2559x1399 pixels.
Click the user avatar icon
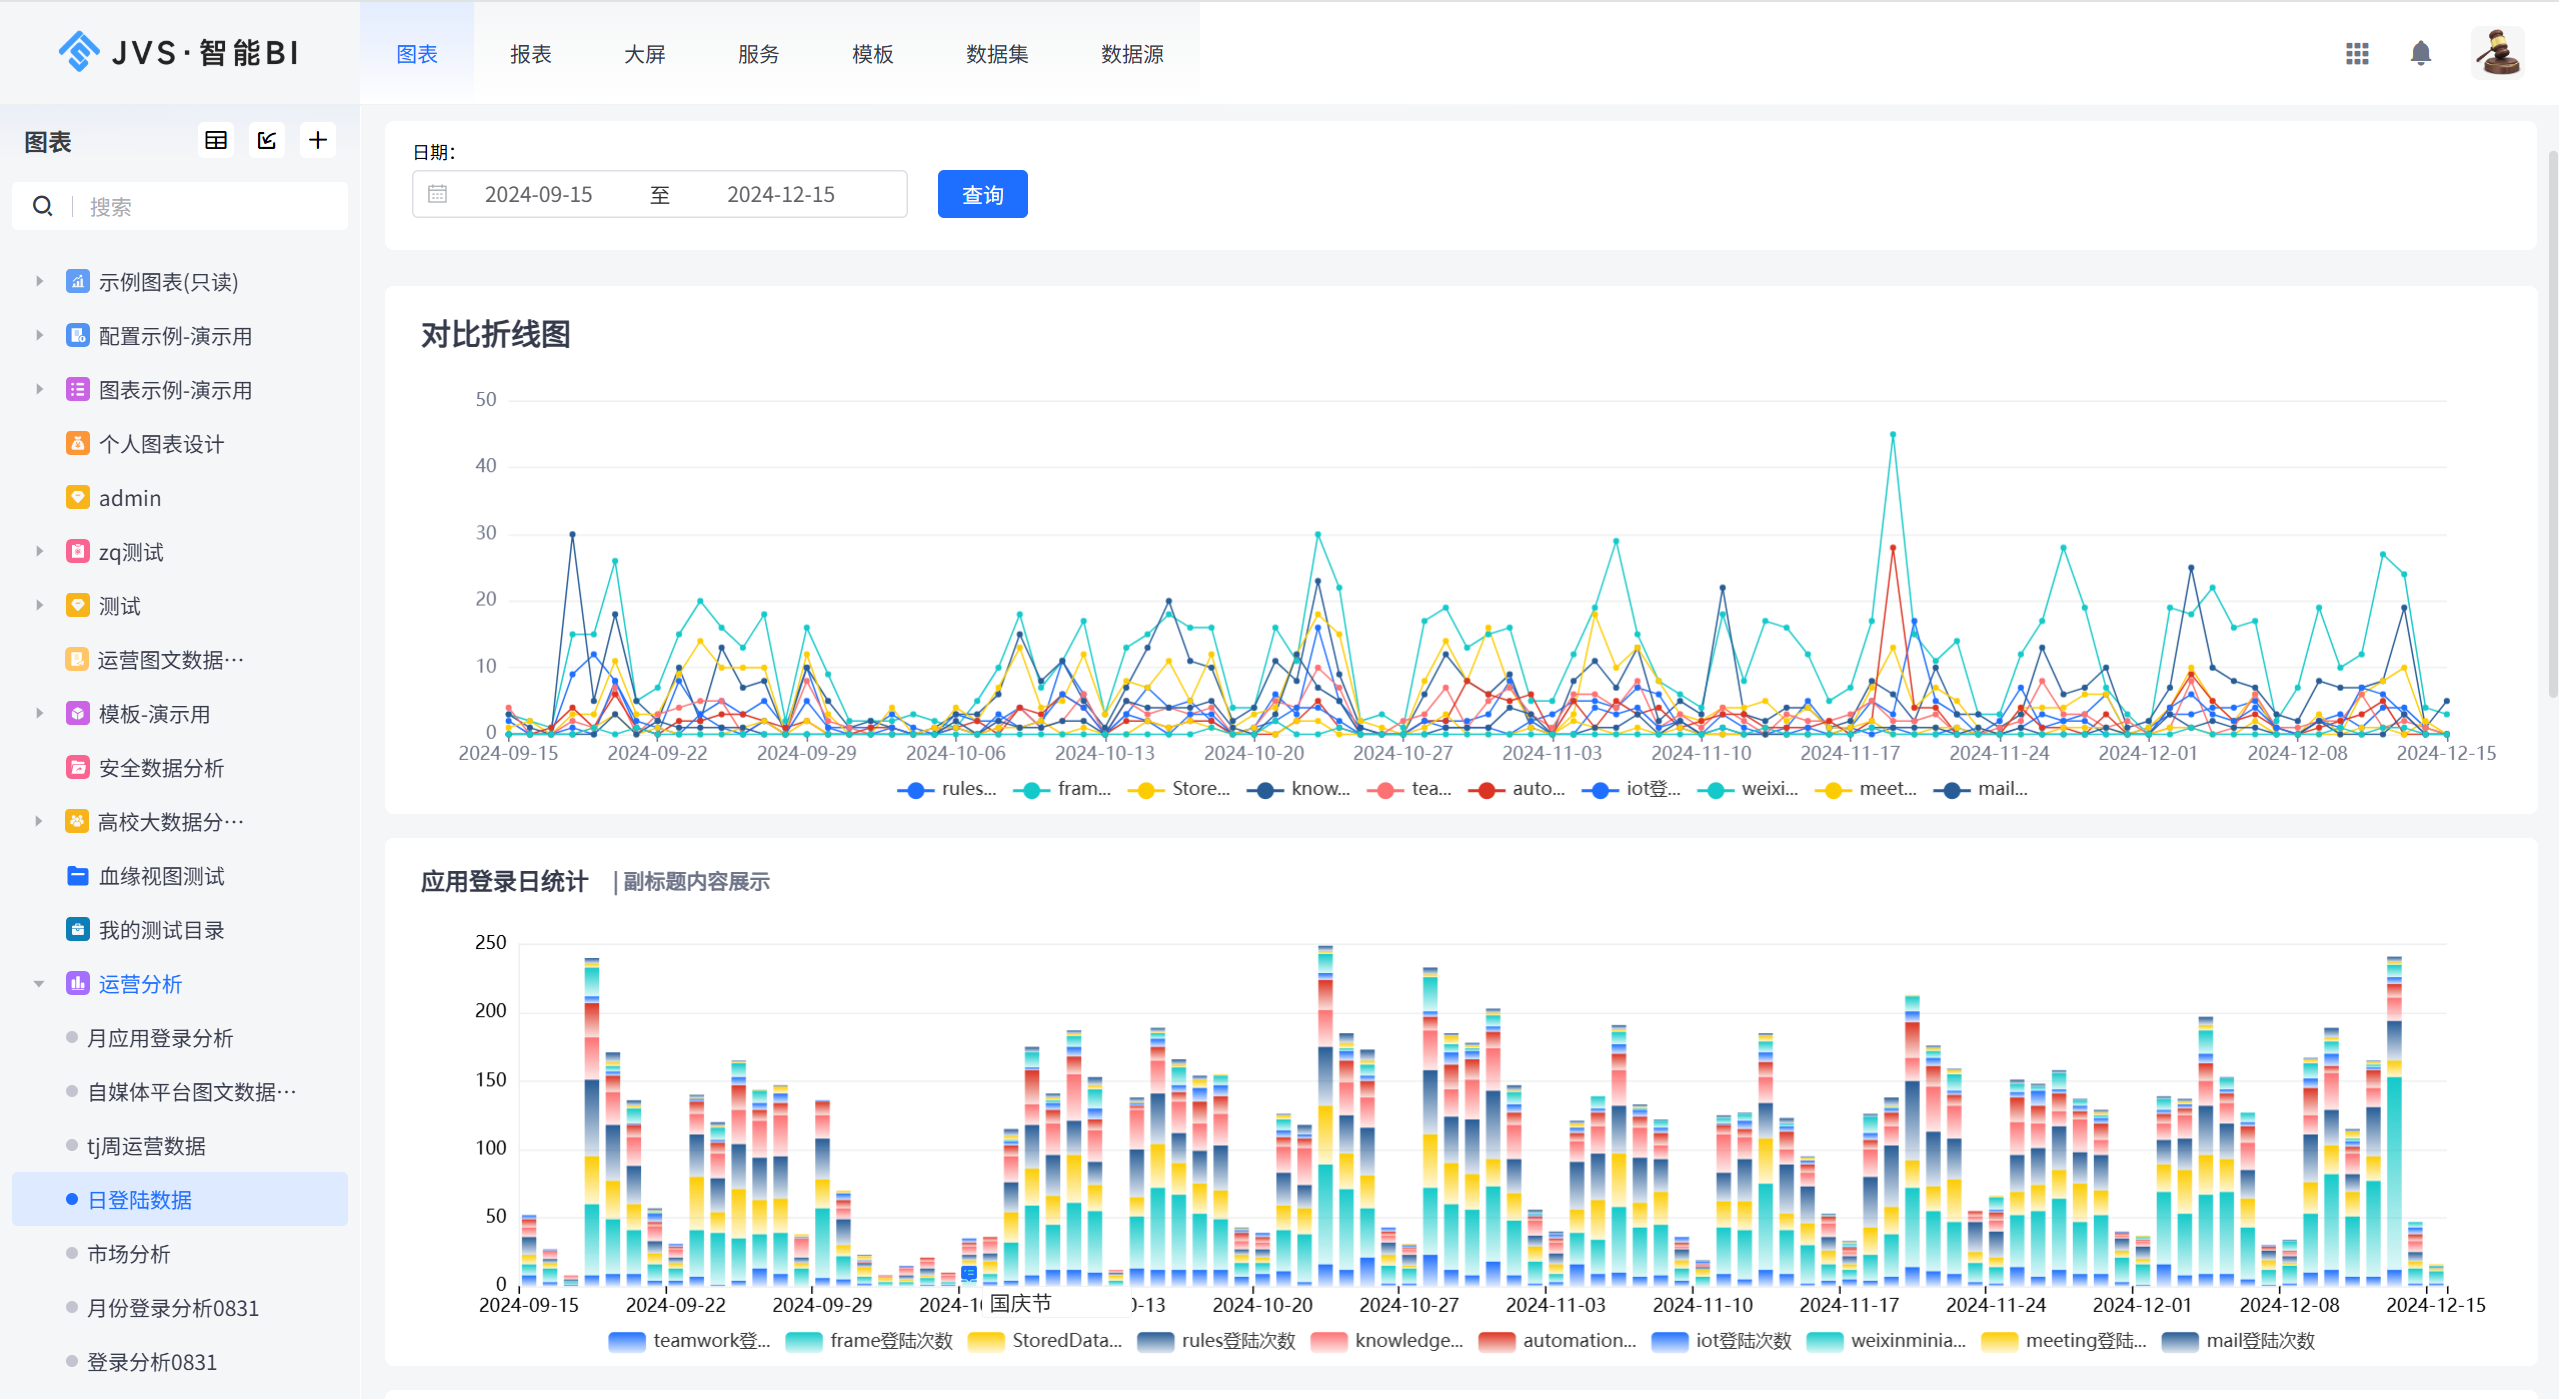point(2497,54)
